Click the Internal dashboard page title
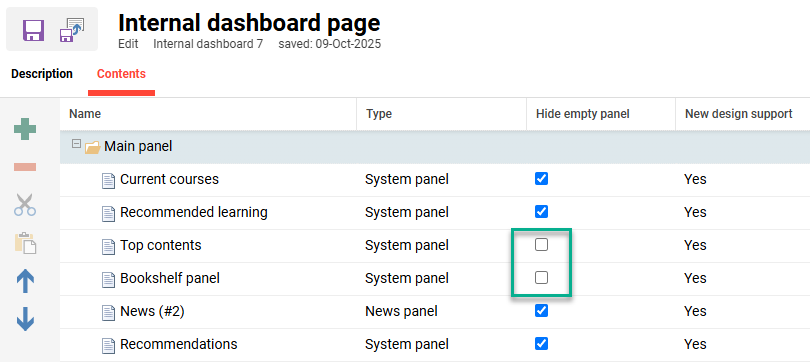The height and width of the screenshot is (362, 810). (250, 23)
